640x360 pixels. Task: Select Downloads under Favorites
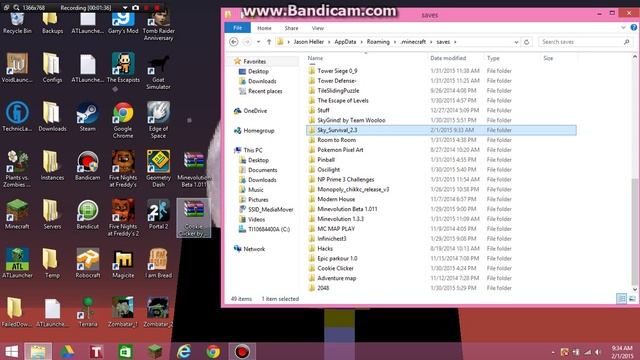click(262, 81)
